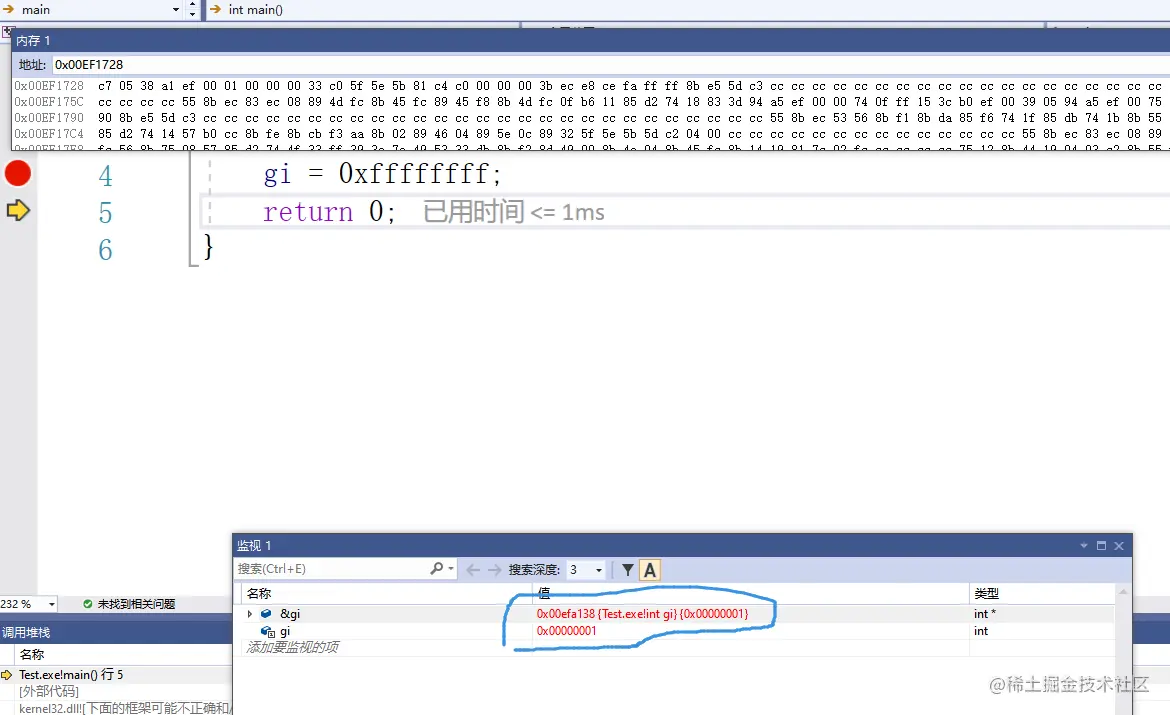Screen dimensions: 1170x715
Task: Click the int type cell for gi
Action: pyautogui.click(x=980, y=631)
